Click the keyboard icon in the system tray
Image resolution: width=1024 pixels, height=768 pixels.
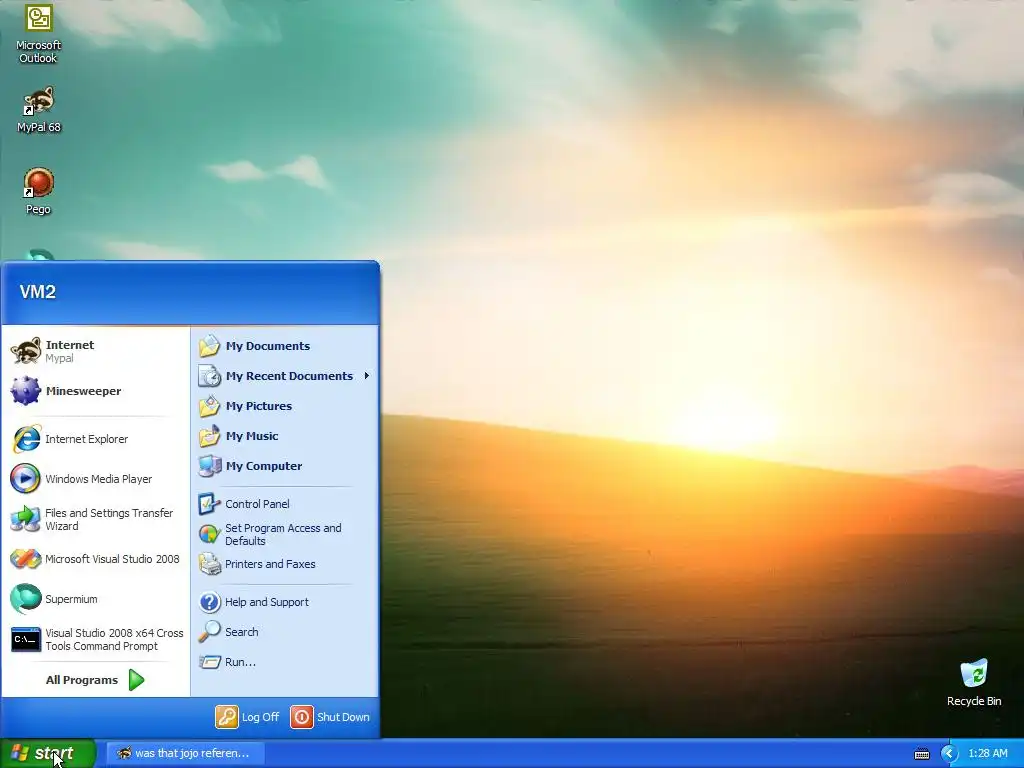(921, 754)
